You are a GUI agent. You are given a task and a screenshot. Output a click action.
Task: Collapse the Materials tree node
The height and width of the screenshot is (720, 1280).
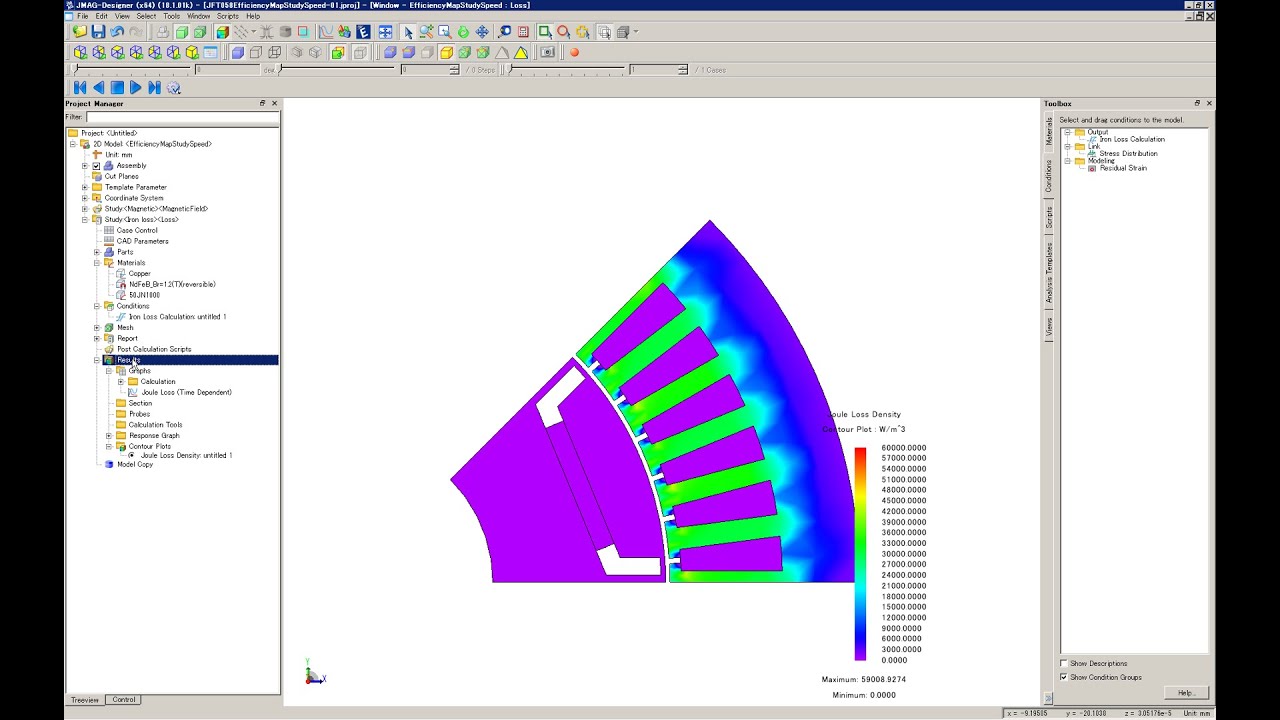pos(97,263)
